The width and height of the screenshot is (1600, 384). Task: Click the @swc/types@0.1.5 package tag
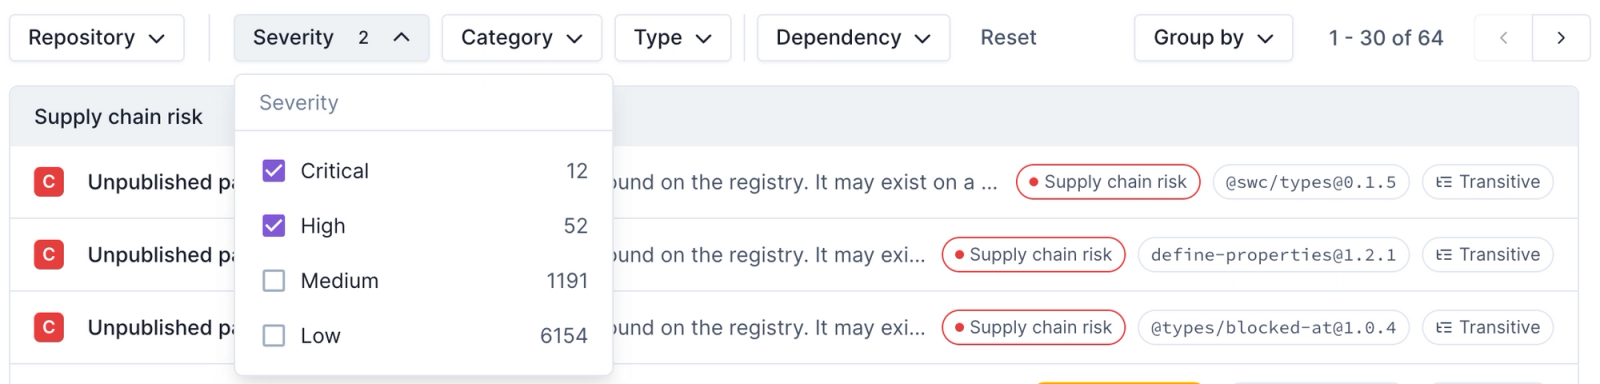pos(1311,182)
